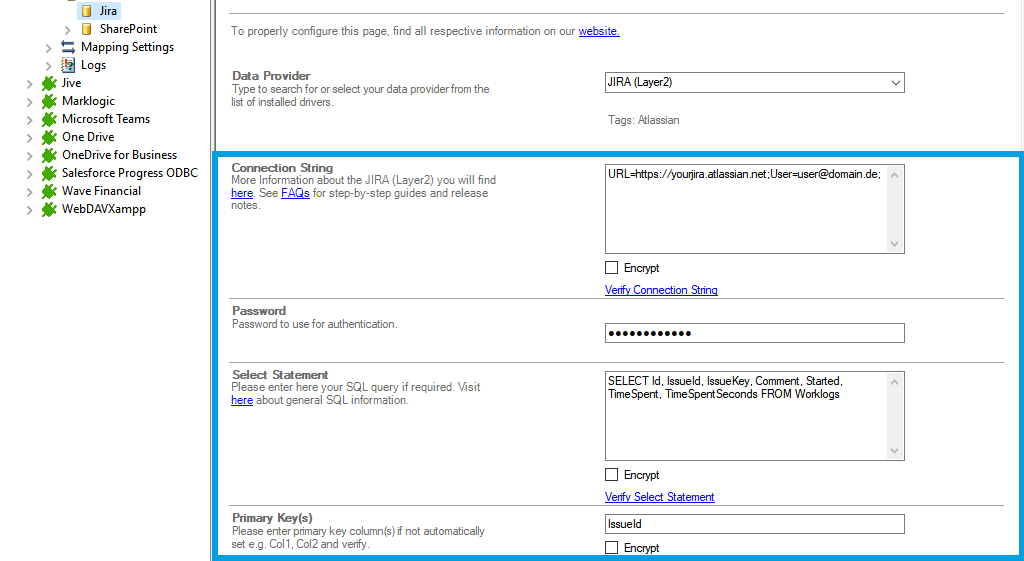
Task: Expand the One Drive tree node
Action: (x=29, y=137)
